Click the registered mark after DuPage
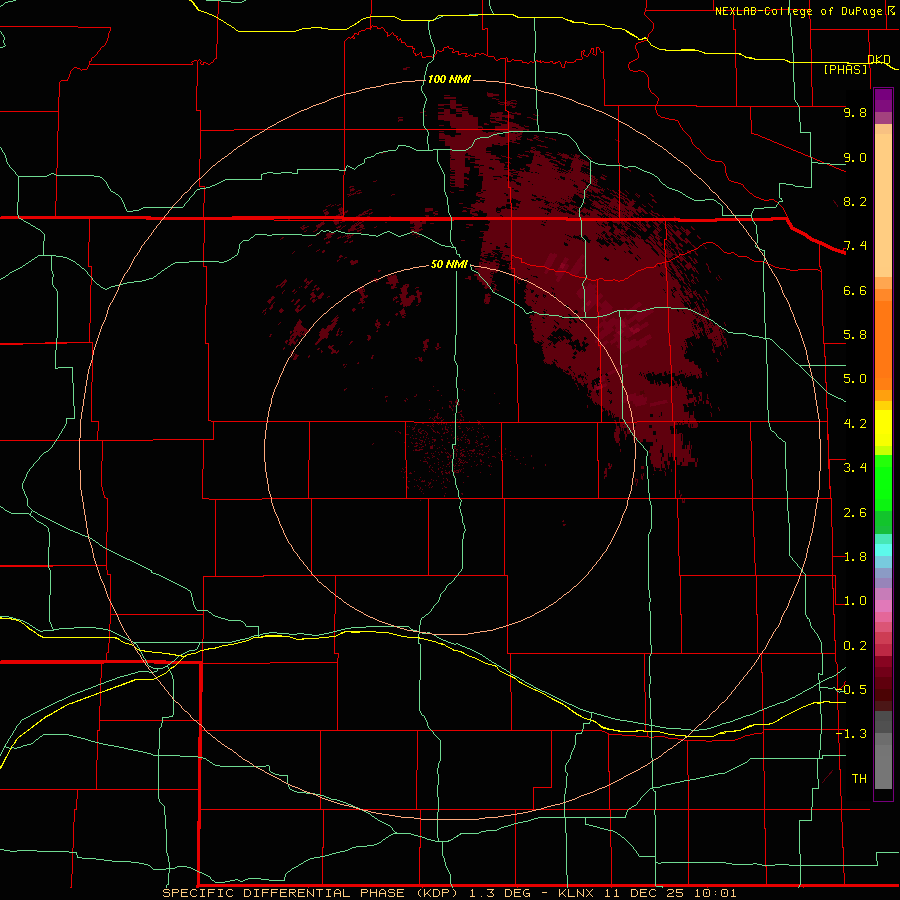Image resolution: width=900 pixels, height=900 pixels. [891, 11]
